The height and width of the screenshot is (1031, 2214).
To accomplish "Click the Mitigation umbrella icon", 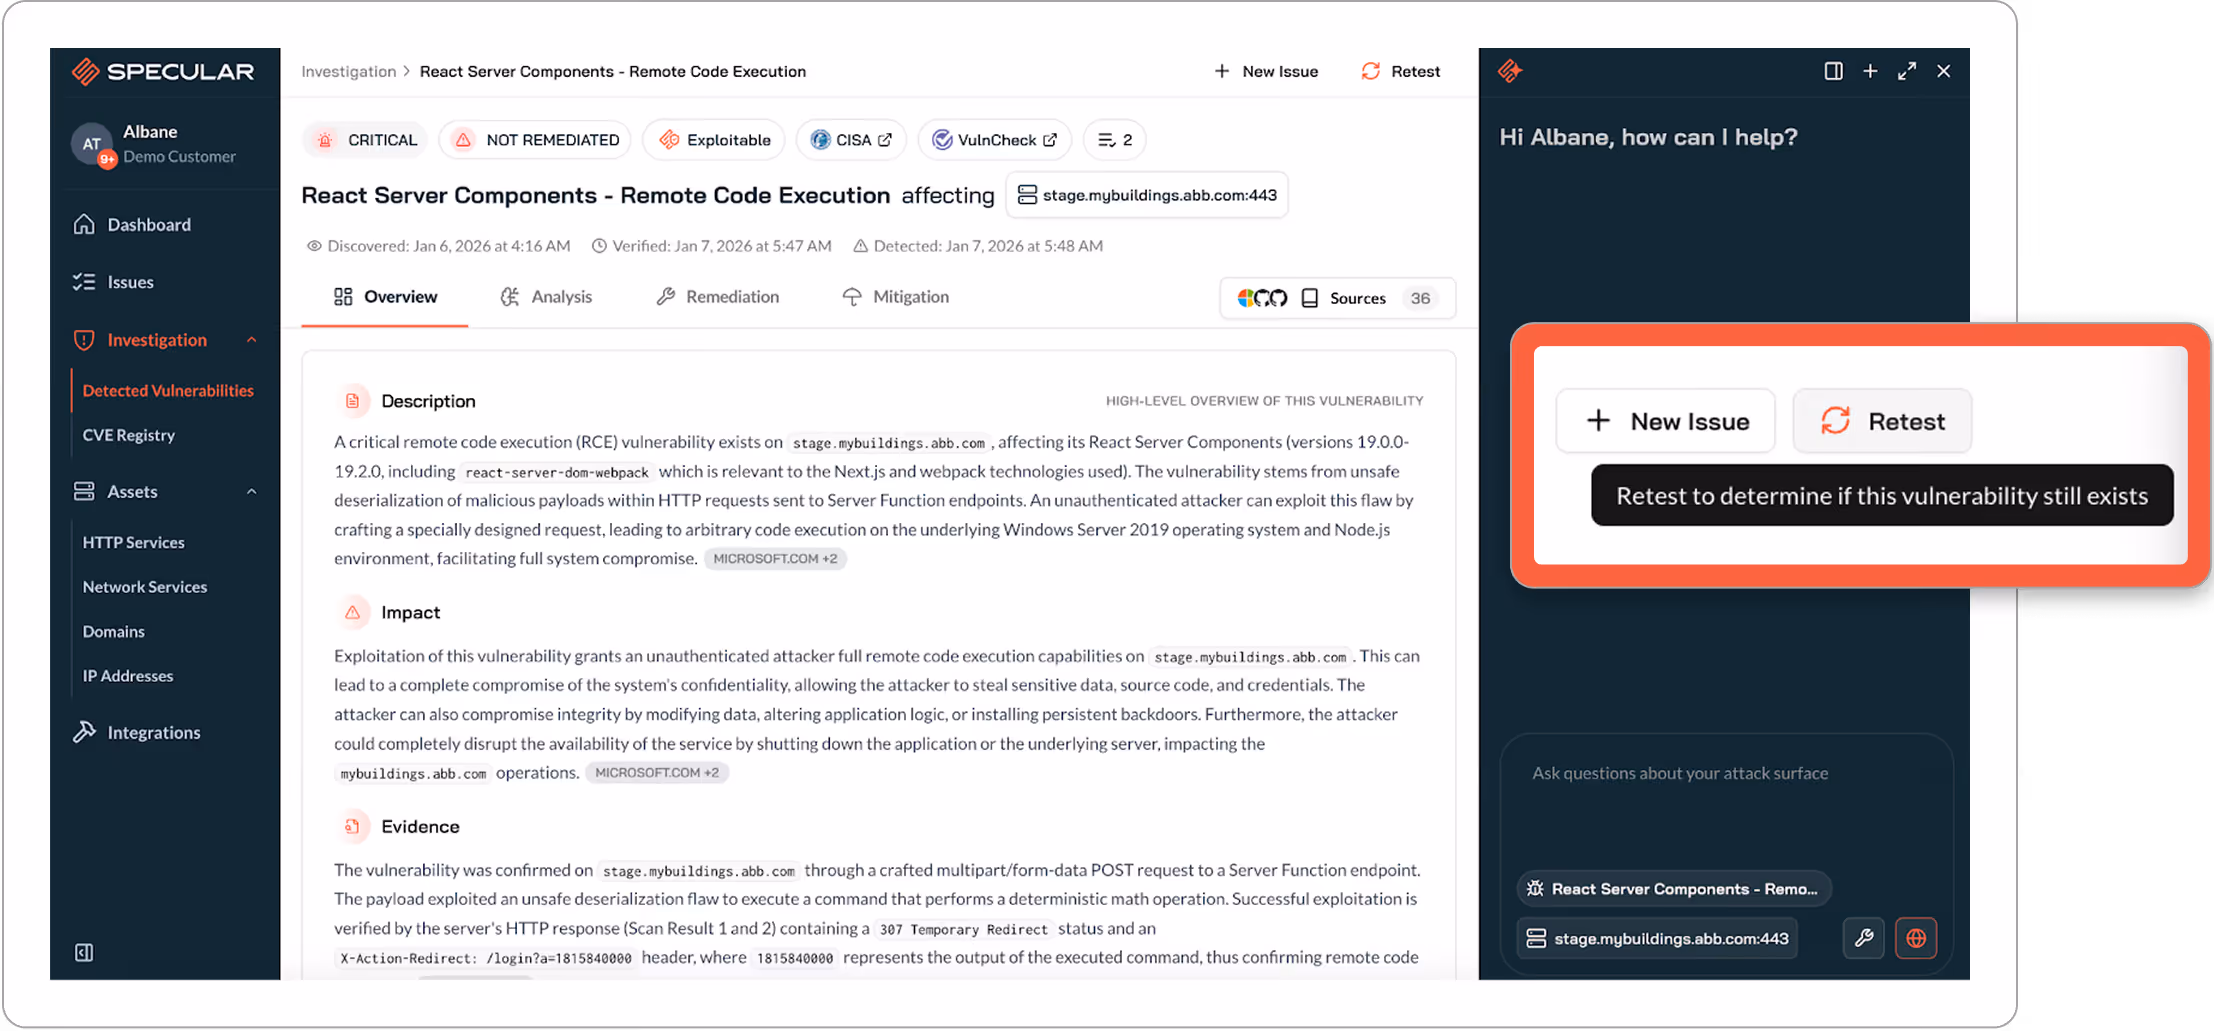I will [x=851, y=297].
